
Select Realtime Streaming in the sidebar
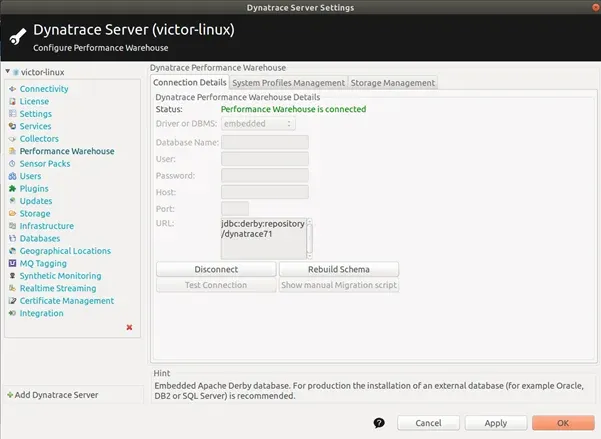(x=58, y=288)
